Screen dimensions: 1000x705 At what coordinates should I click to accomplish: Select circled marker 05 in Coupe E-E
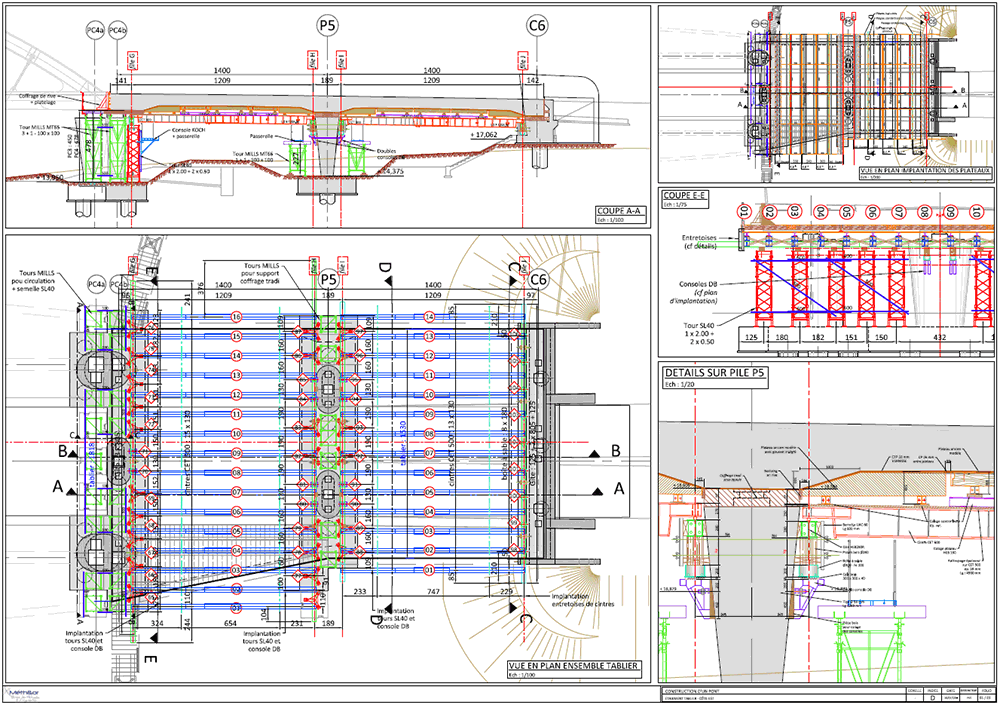click(846, 211)
